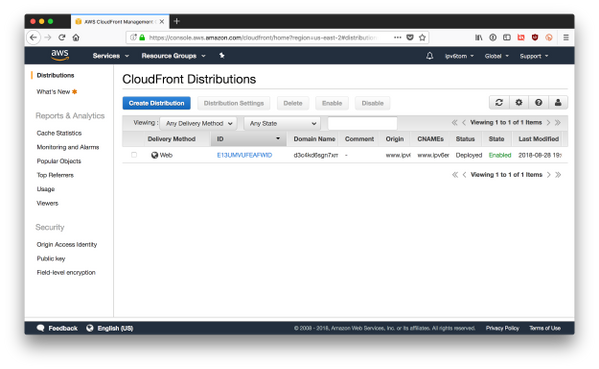Go to the last page using the top double-right arrows
The image size is (599, 369).
pyautogui.click(x=558, y=123)
